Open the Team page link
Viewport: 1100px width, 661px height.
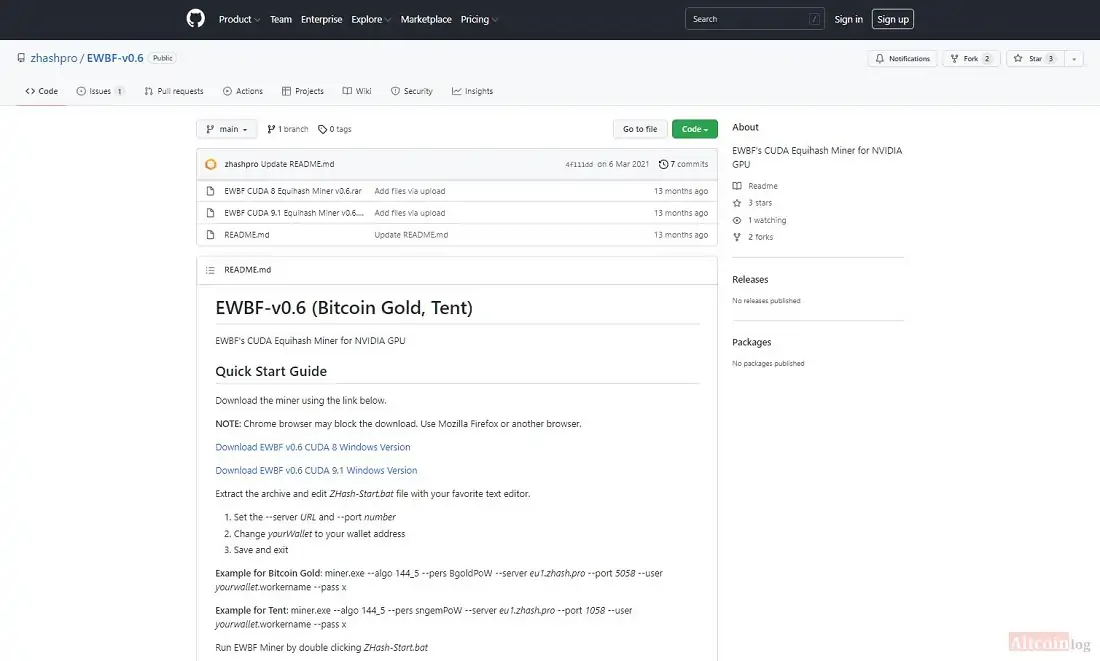pyautogui.click(x=281, y=20)
